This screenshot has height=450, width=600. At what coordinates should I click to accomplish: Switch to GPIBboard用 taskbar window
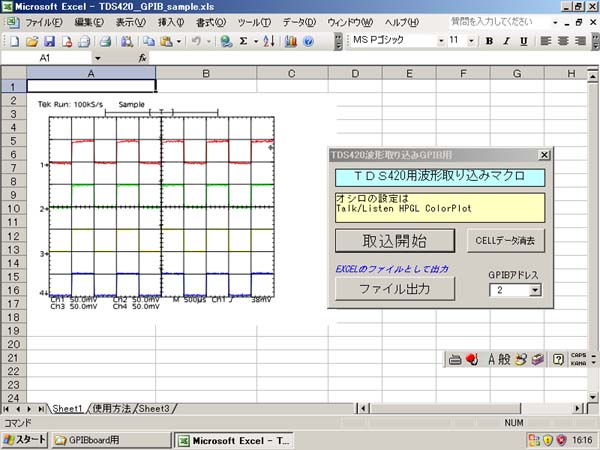pyautogui.click(x=111, y=440)
